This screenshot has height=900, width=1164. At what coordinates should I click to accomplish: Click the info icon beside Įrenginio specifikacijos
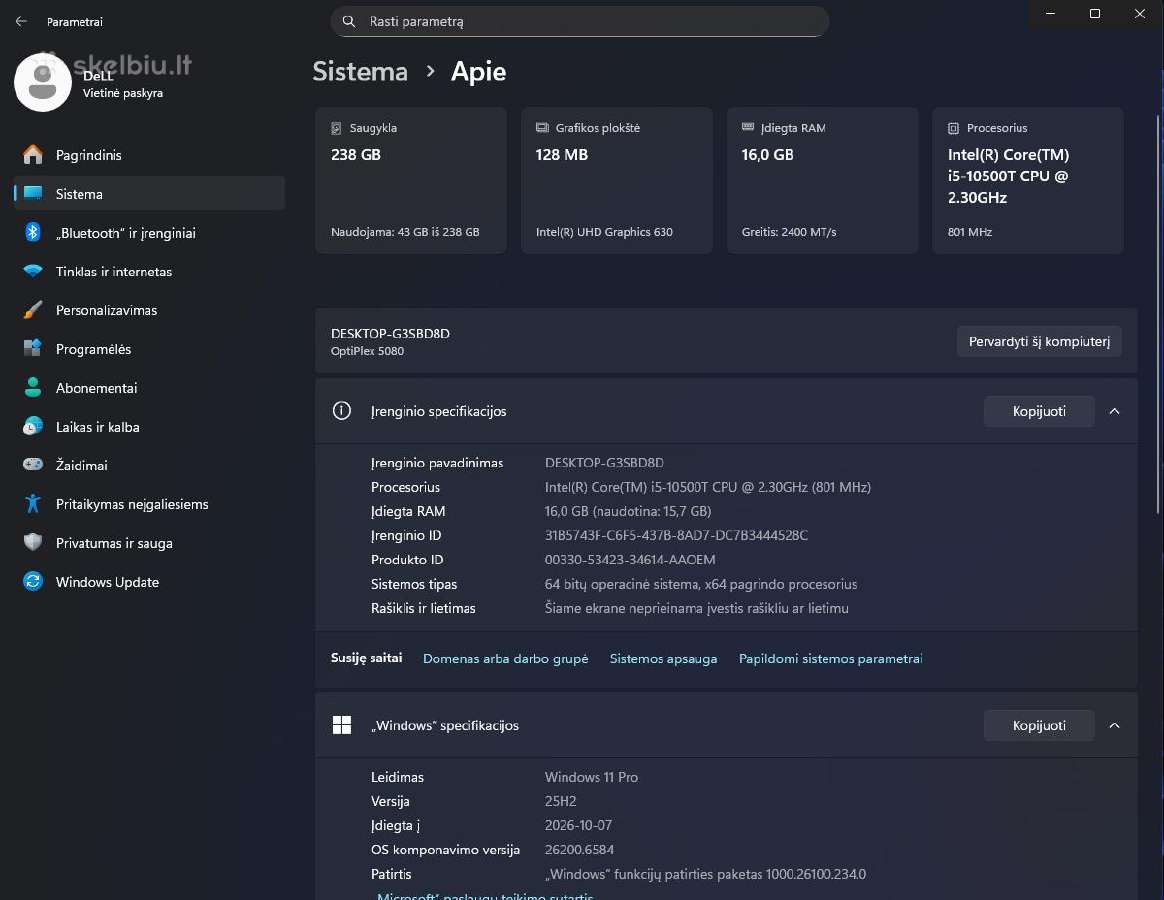pyautogui.click(x=341, y=411)
